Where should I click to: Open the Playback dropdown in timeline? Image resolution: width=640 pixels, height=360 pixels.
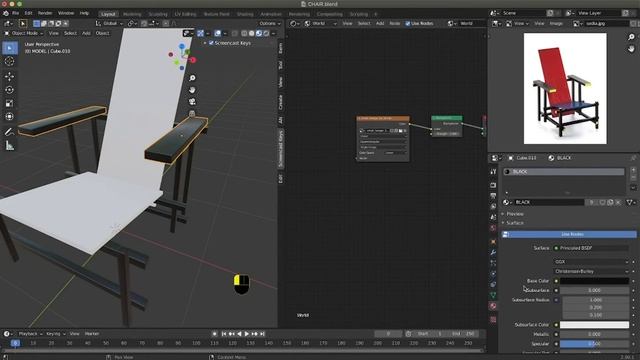coord(30,334)
